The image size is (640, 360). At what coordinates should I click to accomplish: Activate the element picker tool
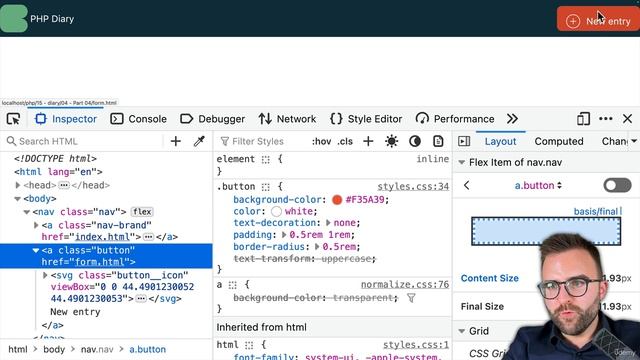tap(13, 119)
